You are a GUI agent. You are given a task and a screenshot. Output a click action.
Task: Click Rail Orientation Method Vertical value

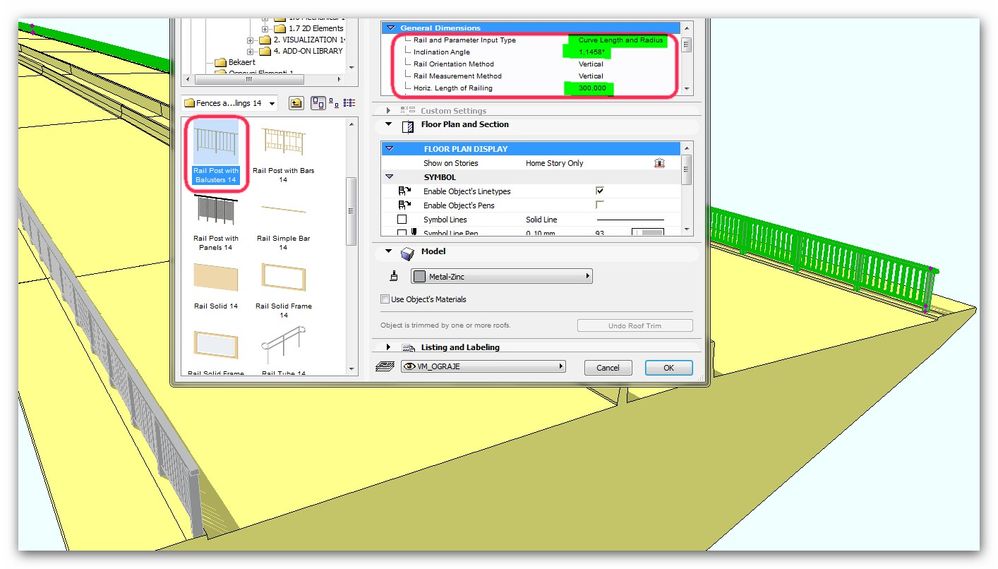click(x=591, y=64)
